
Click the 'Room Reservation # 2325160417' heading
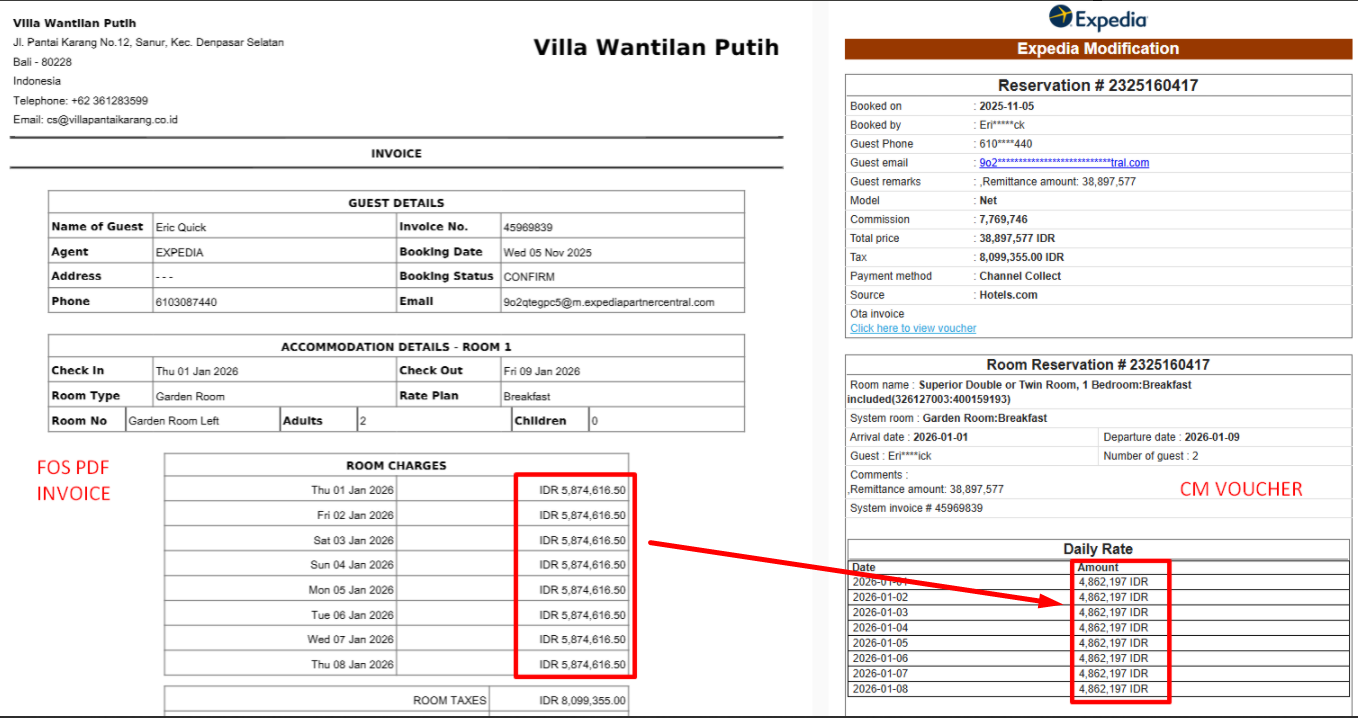(x=1098, y=365)
